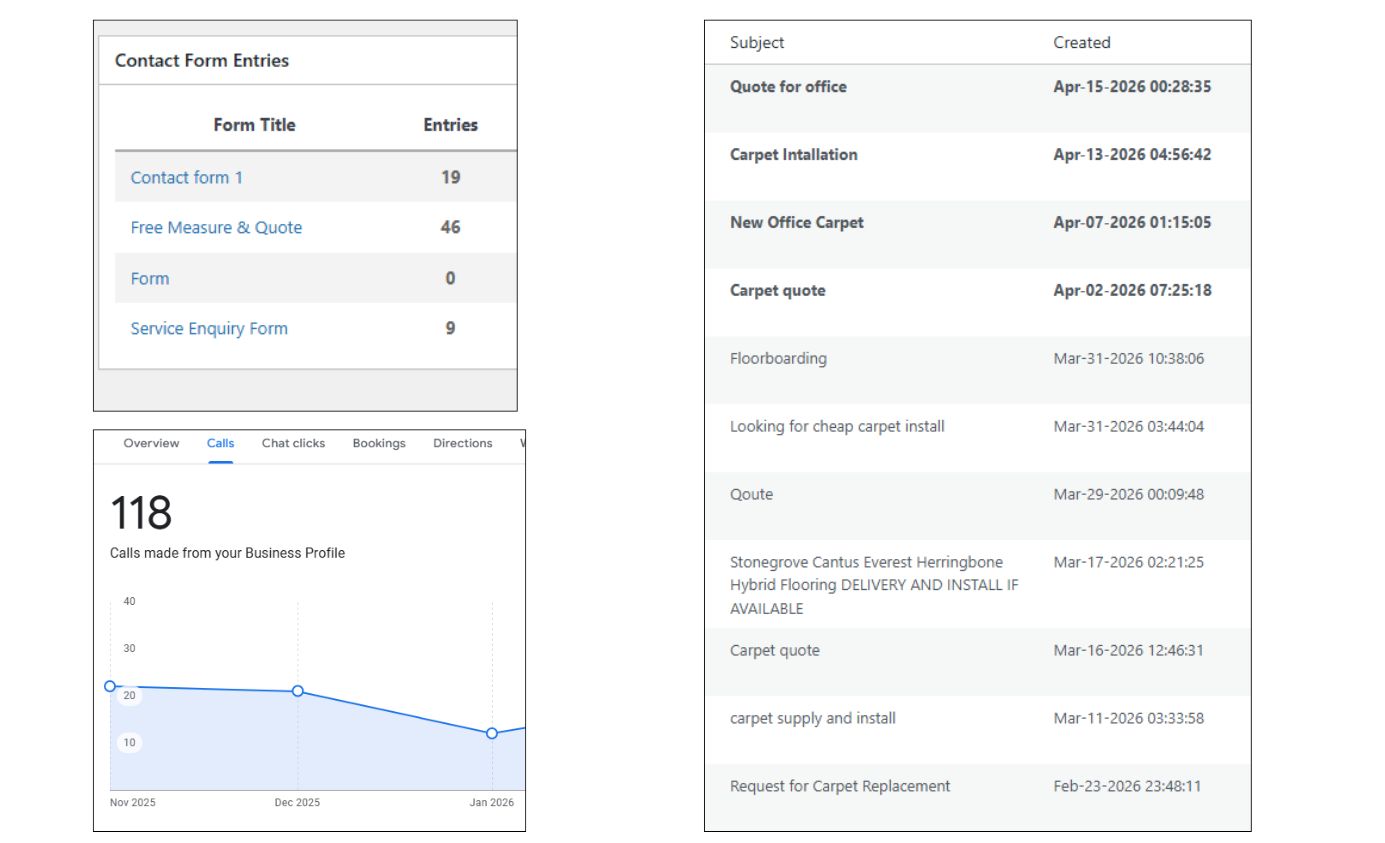Screen dimensions: 1385x843
Task: Select the Floorboarding message row
Action: click(778, 359)
